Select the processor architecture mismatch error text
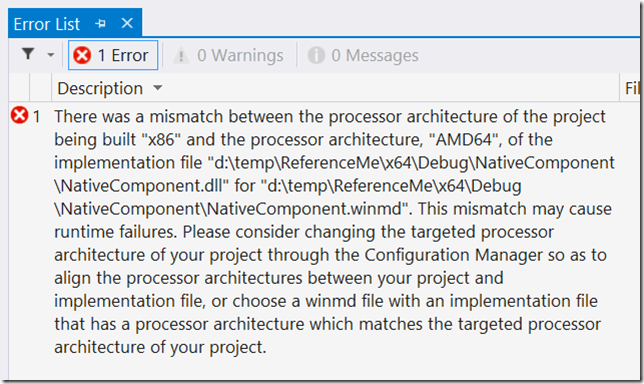The image size is (644, 384). click(x=334, y=232)
